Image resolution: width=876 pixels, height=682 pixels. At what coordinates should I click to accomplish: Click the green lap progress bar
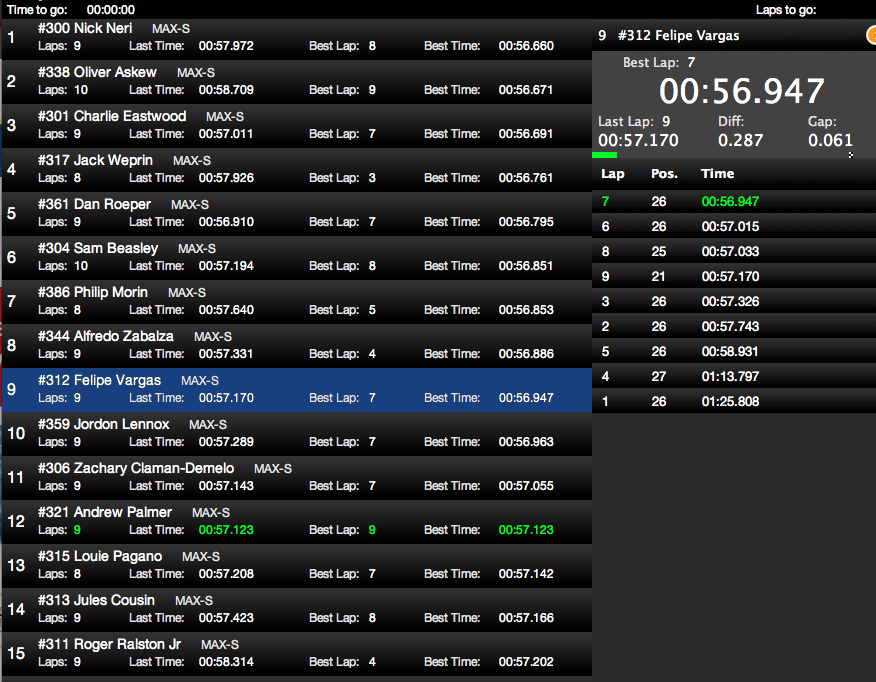(x=604, y=155)
